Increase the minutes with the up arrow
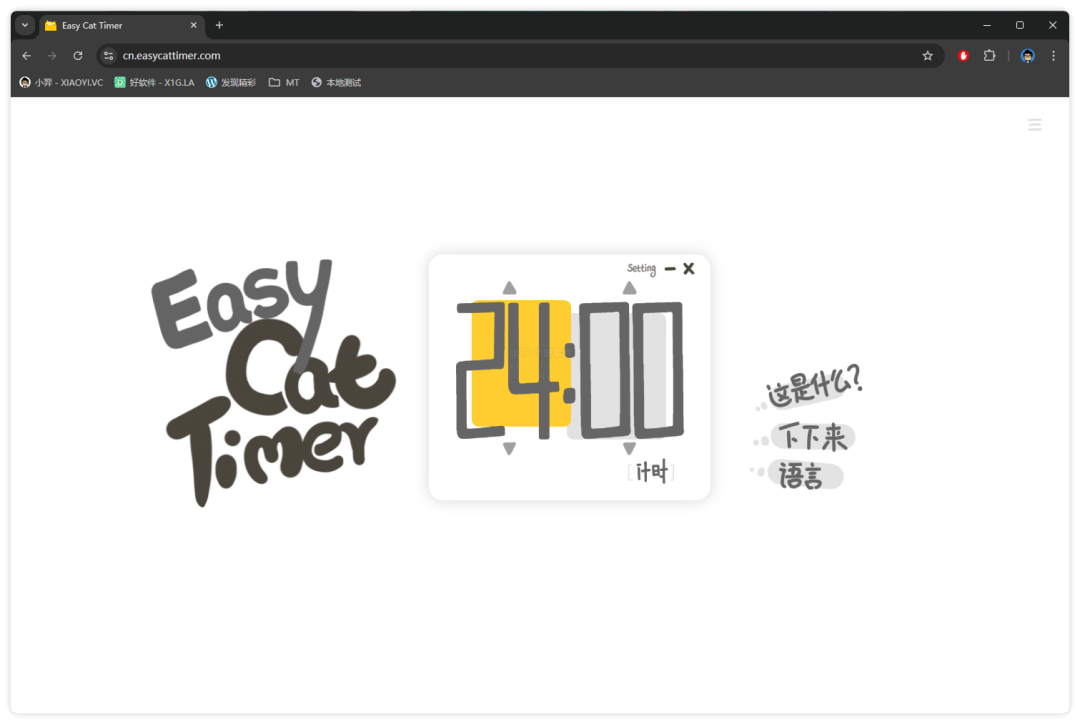1080x724 pixels. pyautogui.click(x=509, y=287)
